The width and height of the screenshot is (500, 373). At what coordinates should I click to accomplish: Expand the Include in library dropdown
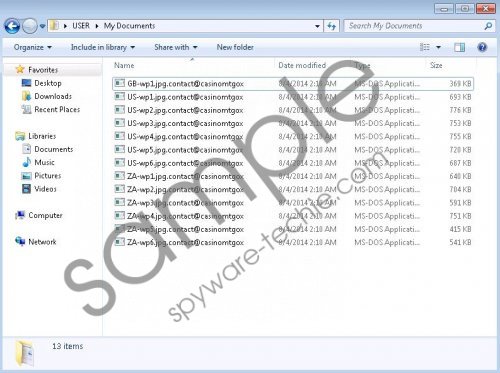point(103,47)
